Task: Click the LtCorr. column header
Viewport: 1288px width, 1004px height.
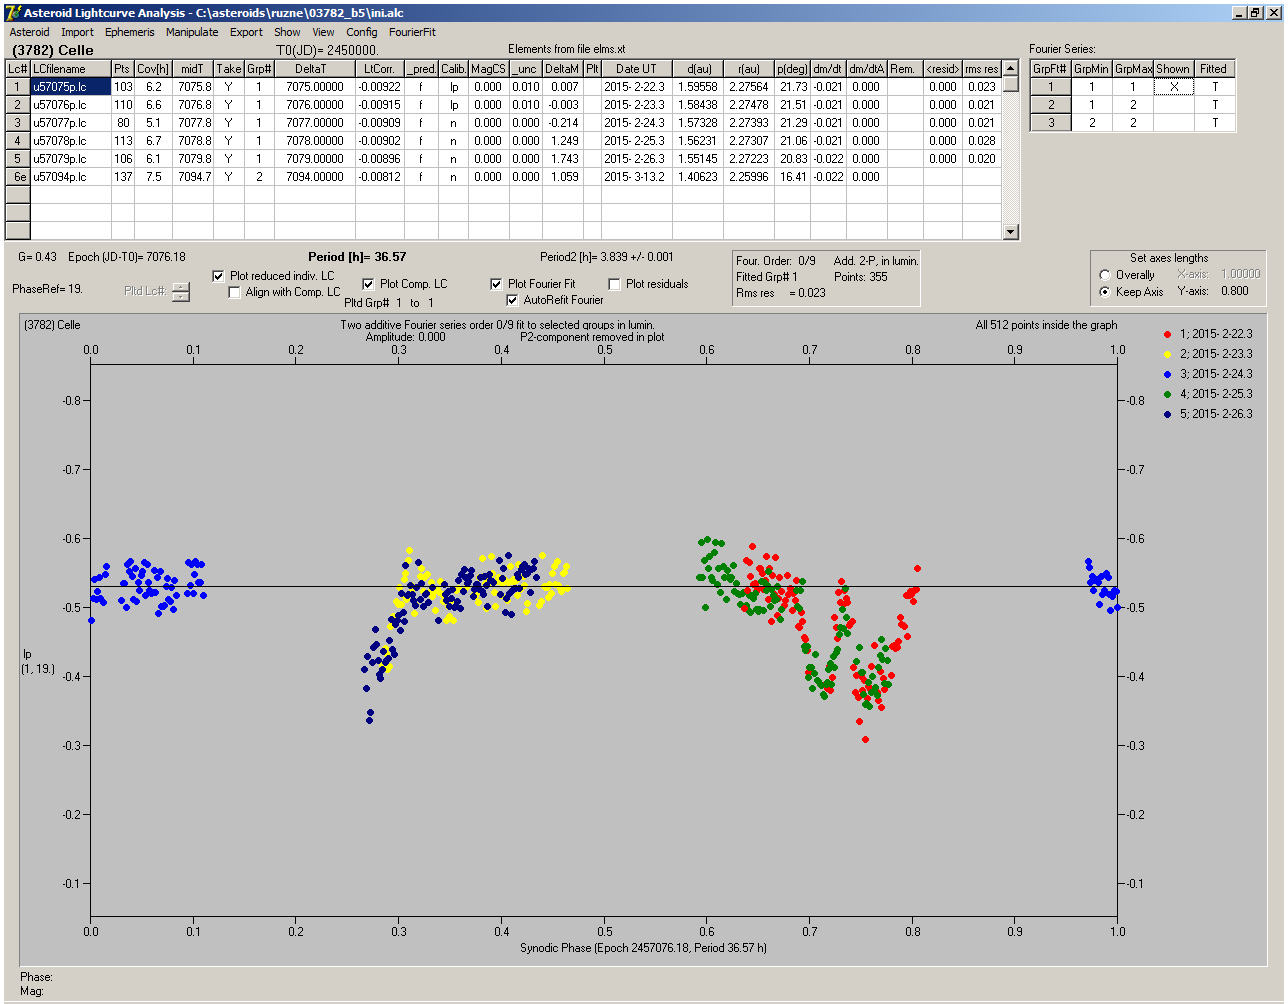Action: click(x=379, y=69)
